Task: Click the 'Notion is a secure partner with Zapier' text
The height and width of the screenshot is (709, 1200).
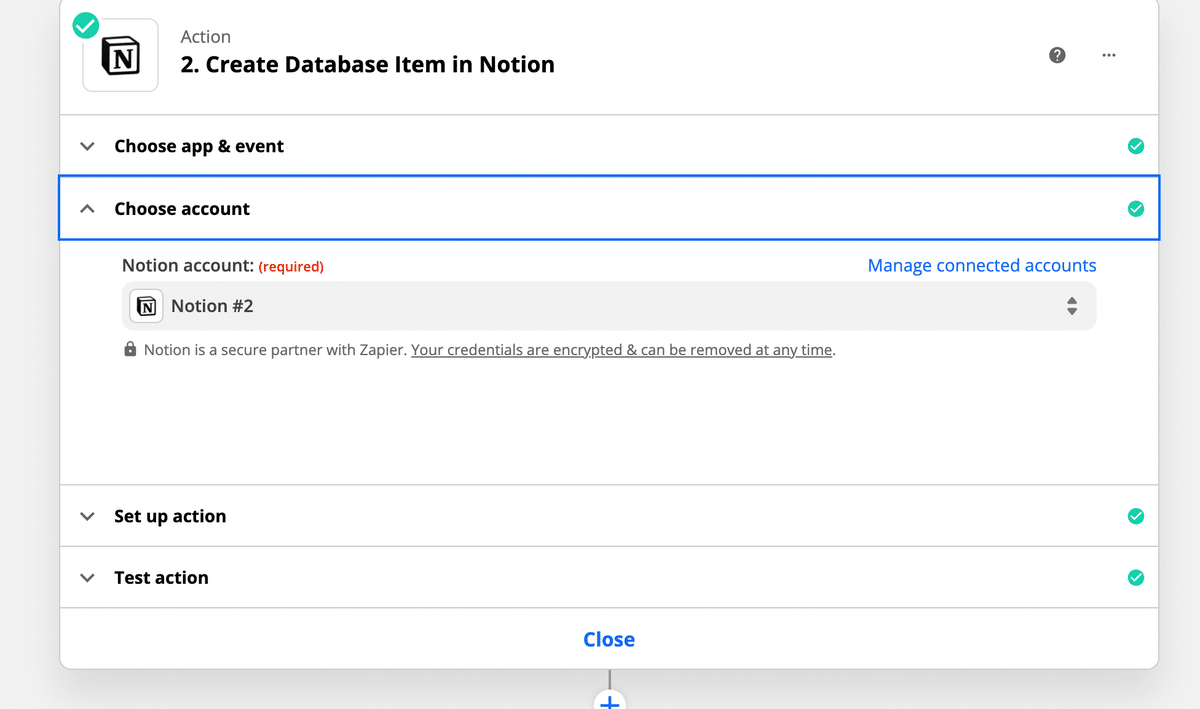Action: click(275, 350)
